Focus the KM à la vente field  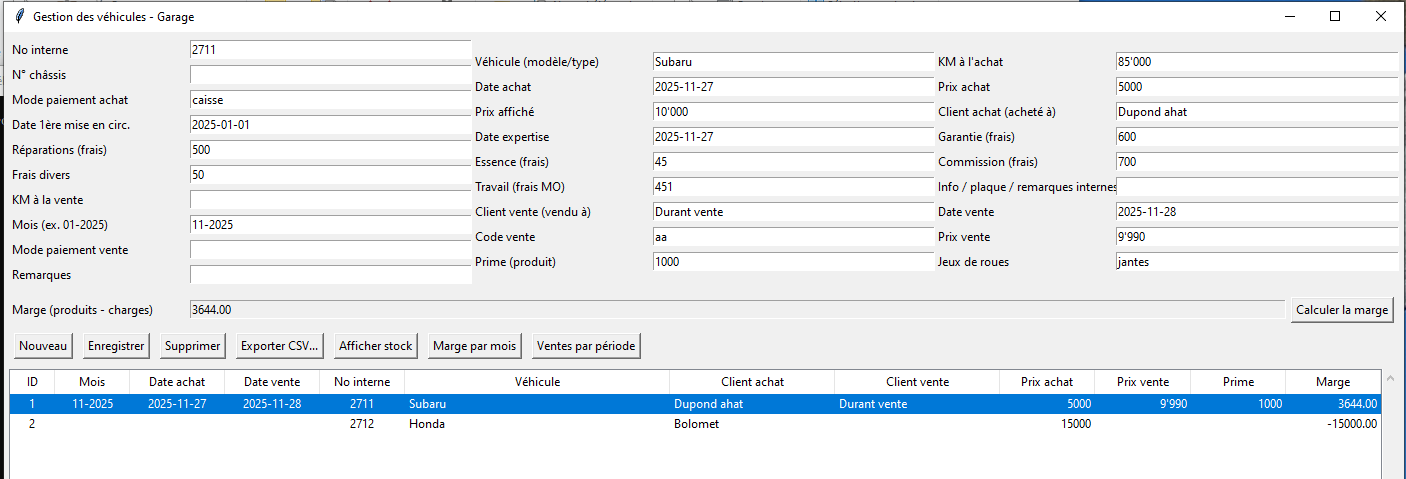click(x=330, y=200)
